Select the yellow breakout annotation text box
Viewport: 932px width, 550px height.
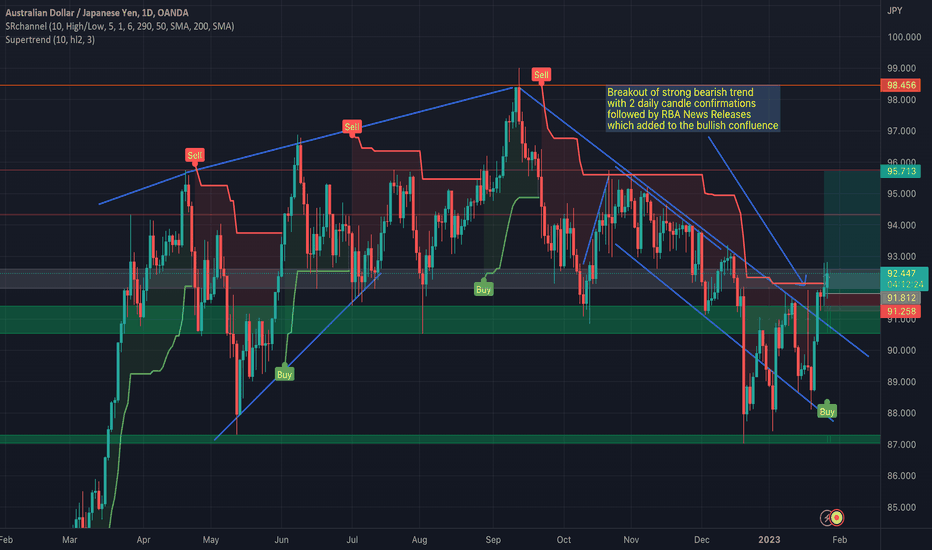coord(692,109)
